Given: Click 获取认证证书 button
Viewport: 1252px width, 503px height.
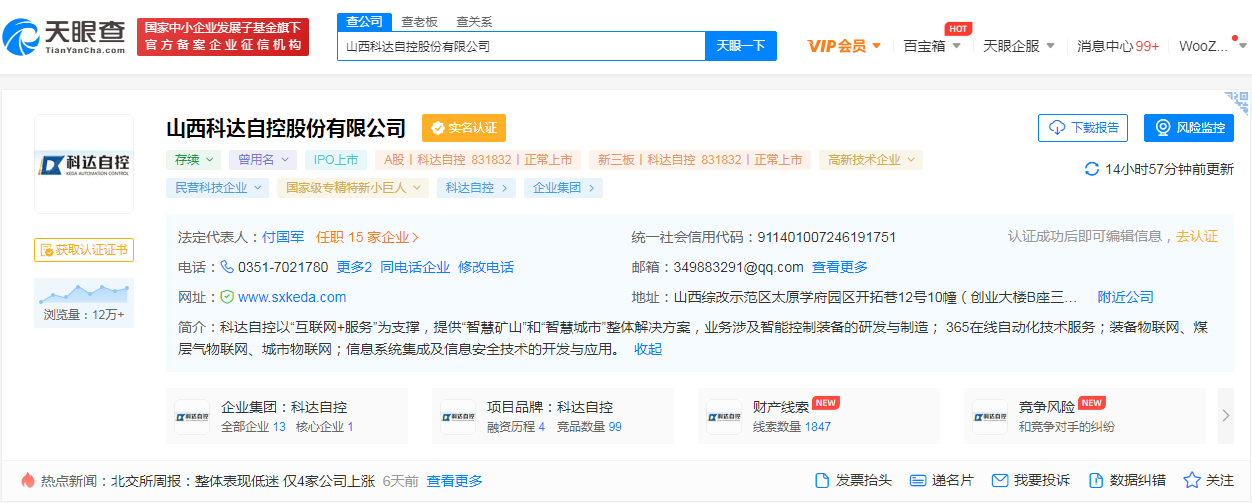Looking at the screenshot, I should (x=84, y=250).
